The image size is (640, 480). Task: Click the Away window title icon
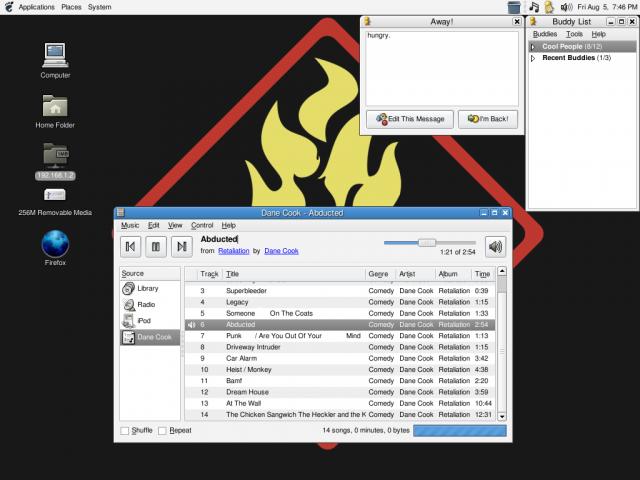click(x=367, y=21)
